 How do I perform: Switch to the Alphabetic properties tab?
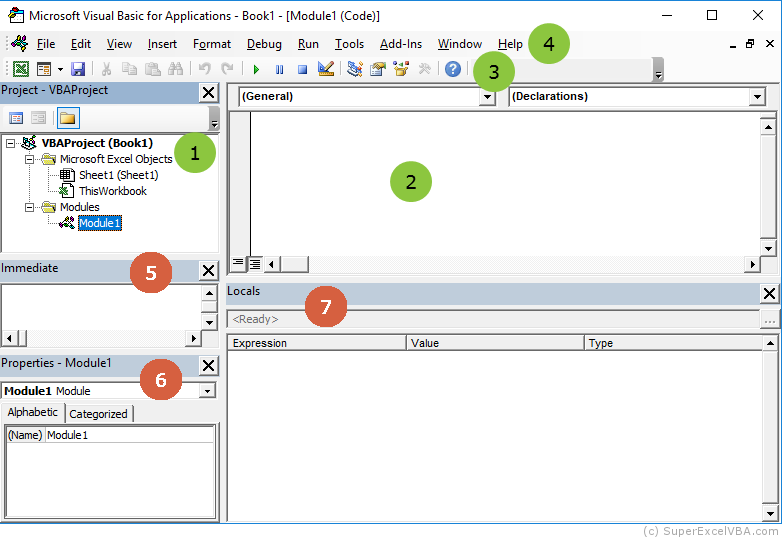(x=32, y=412)
